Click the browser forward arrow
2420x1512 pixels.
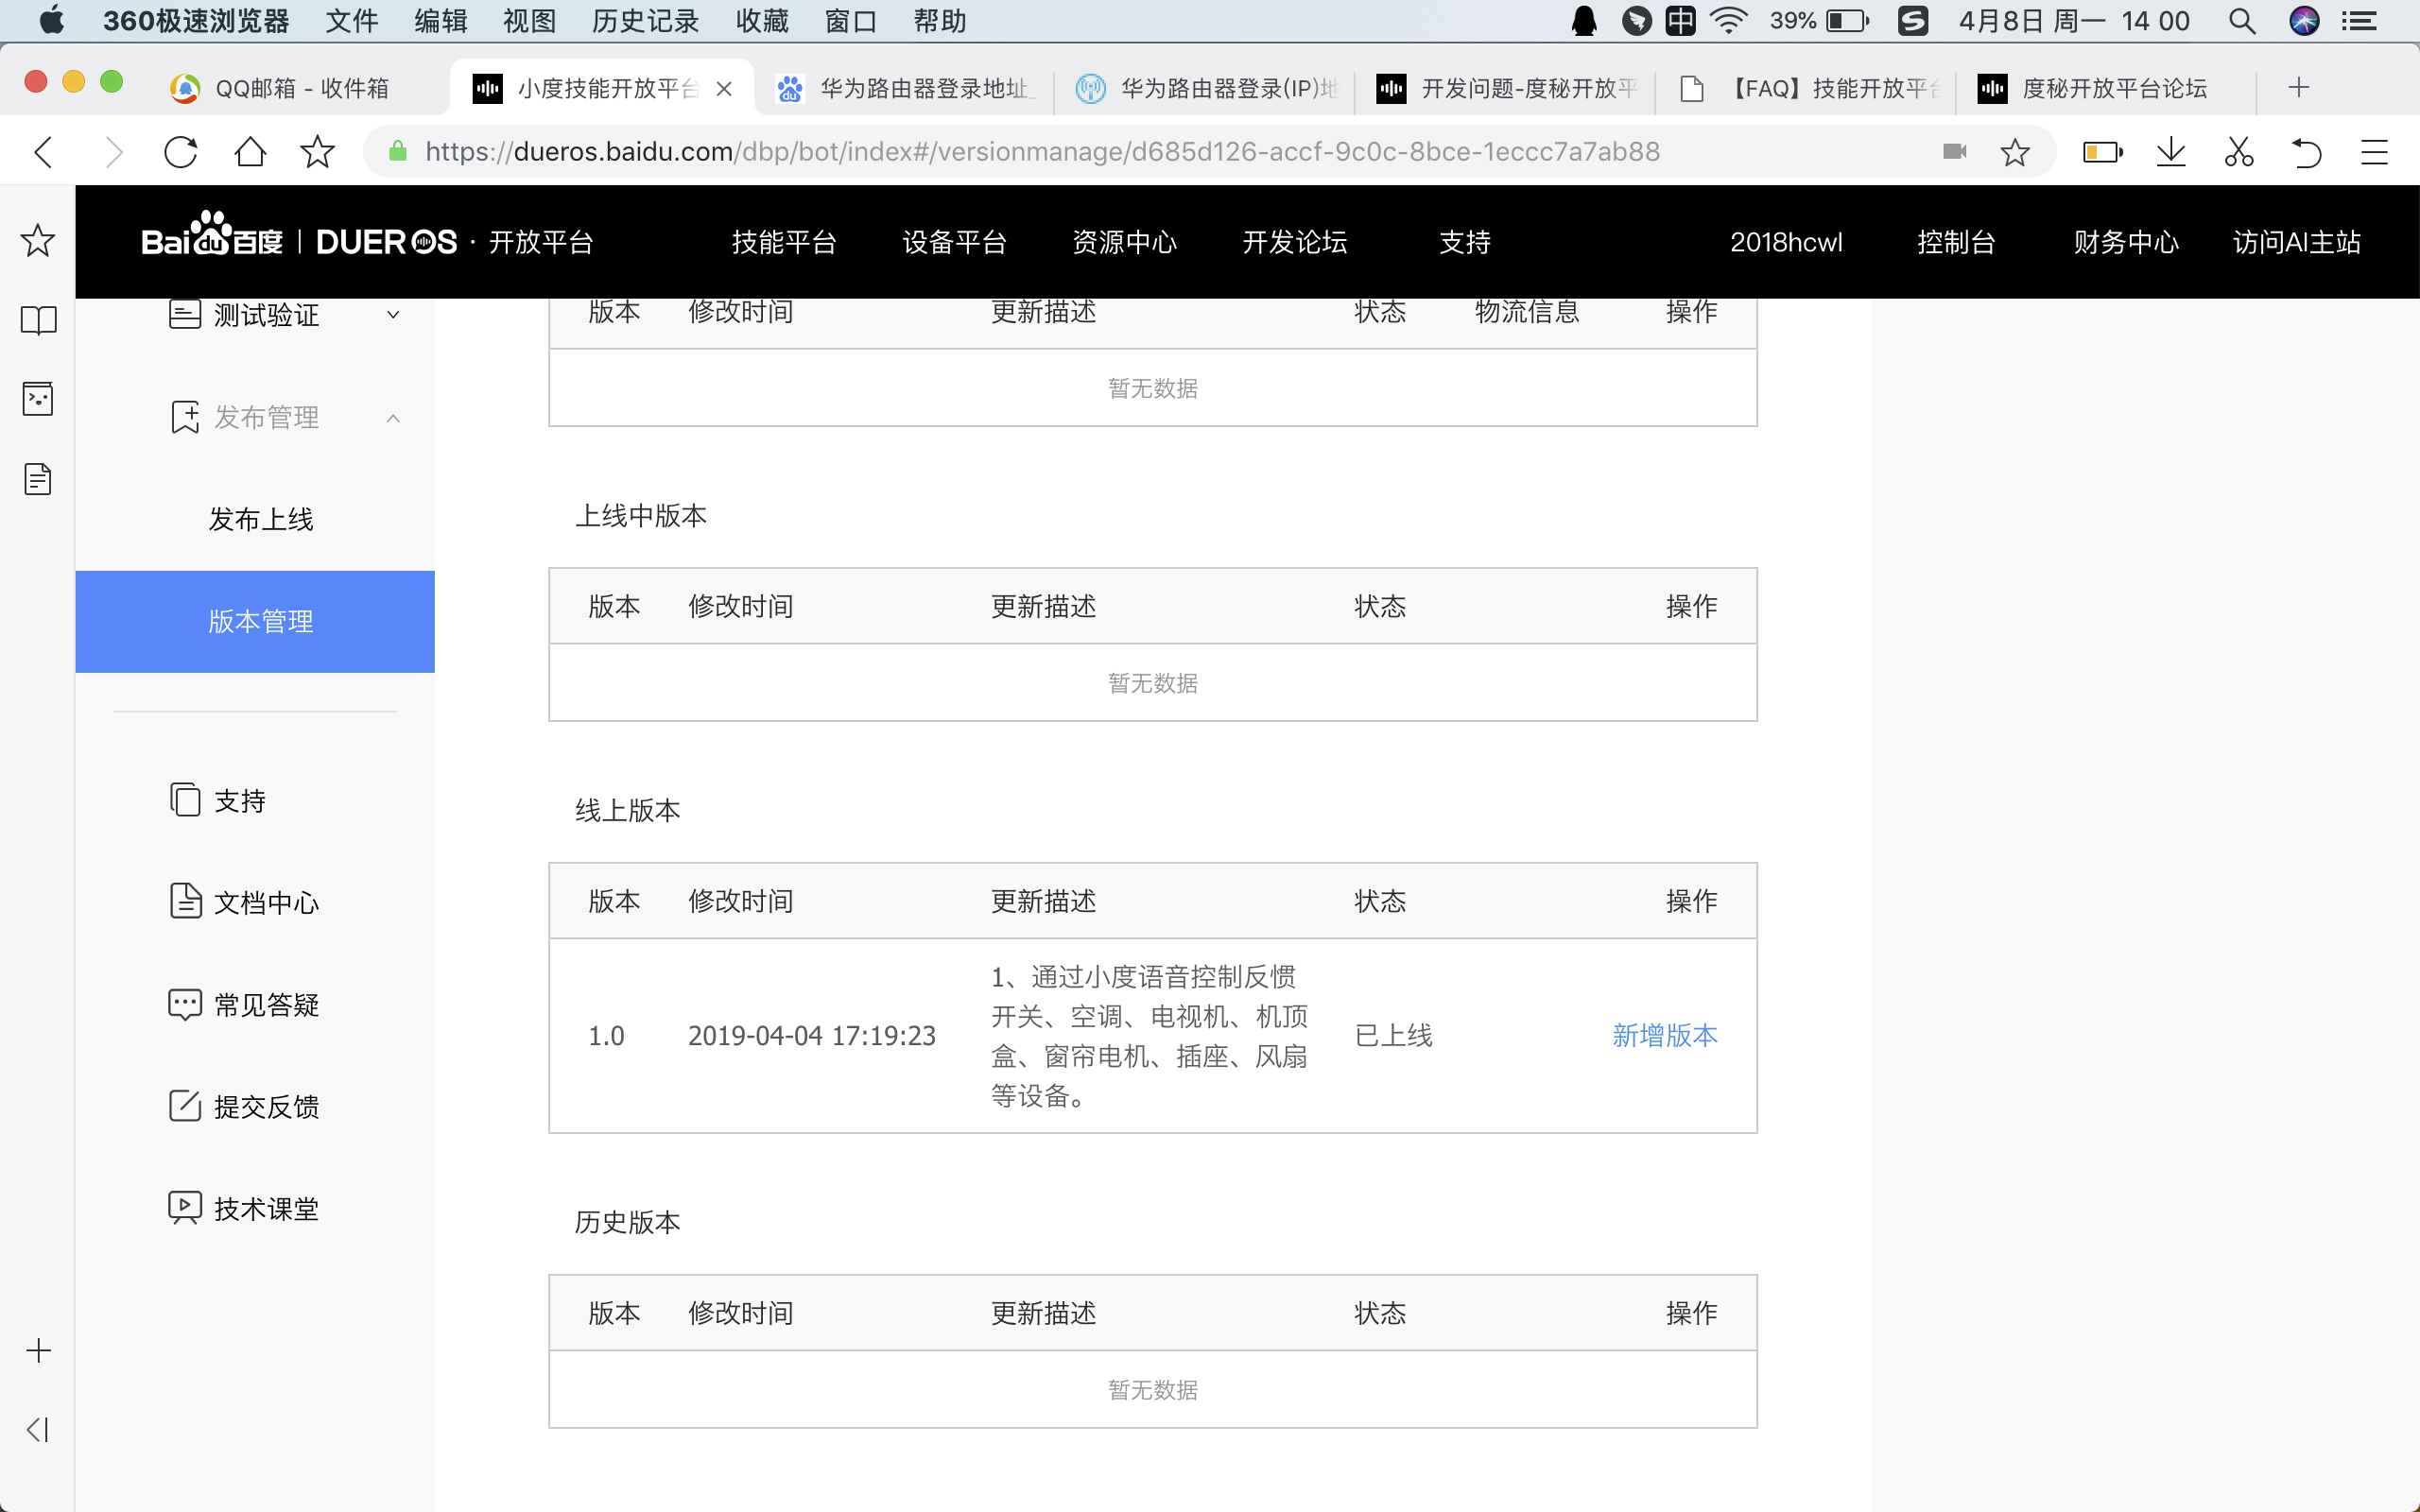click(x=113, y=152)
